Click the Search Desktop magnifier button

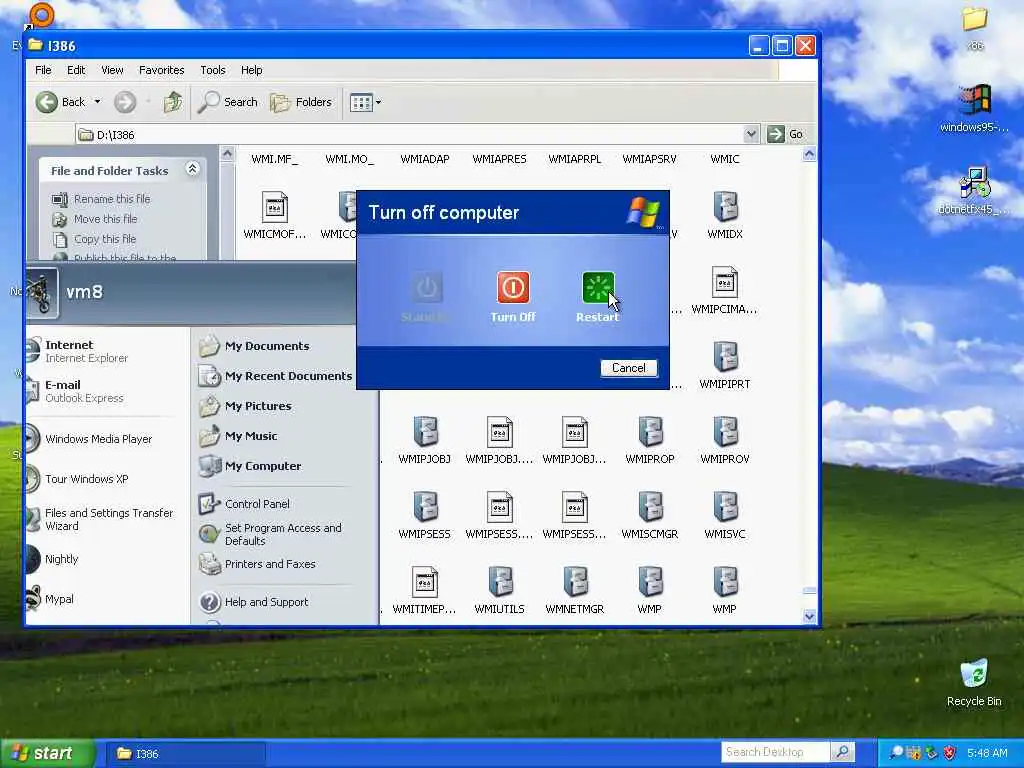842,752
